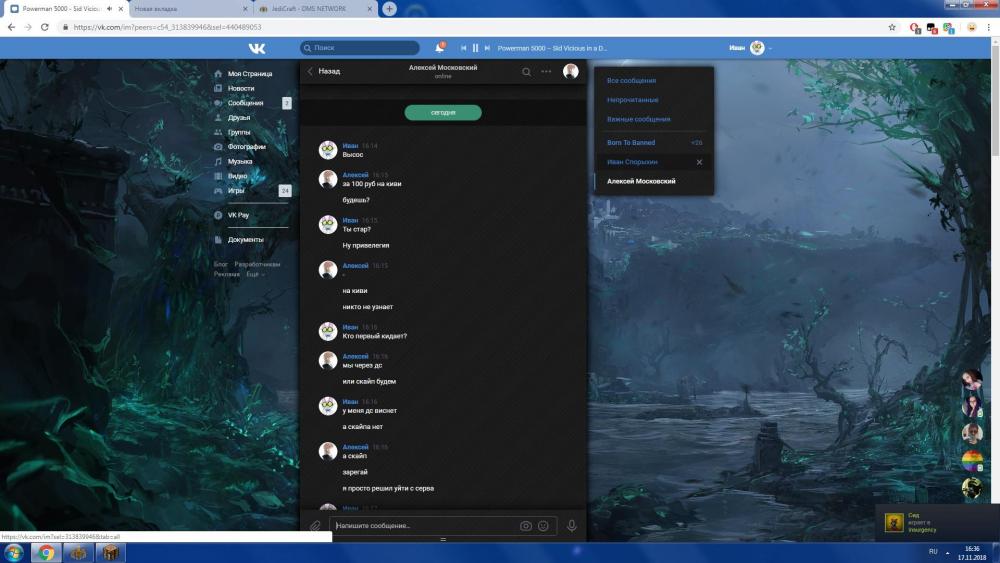Open the emoji smiley picker
Viewport: 1000px width, 563px height.
point(543,526)
